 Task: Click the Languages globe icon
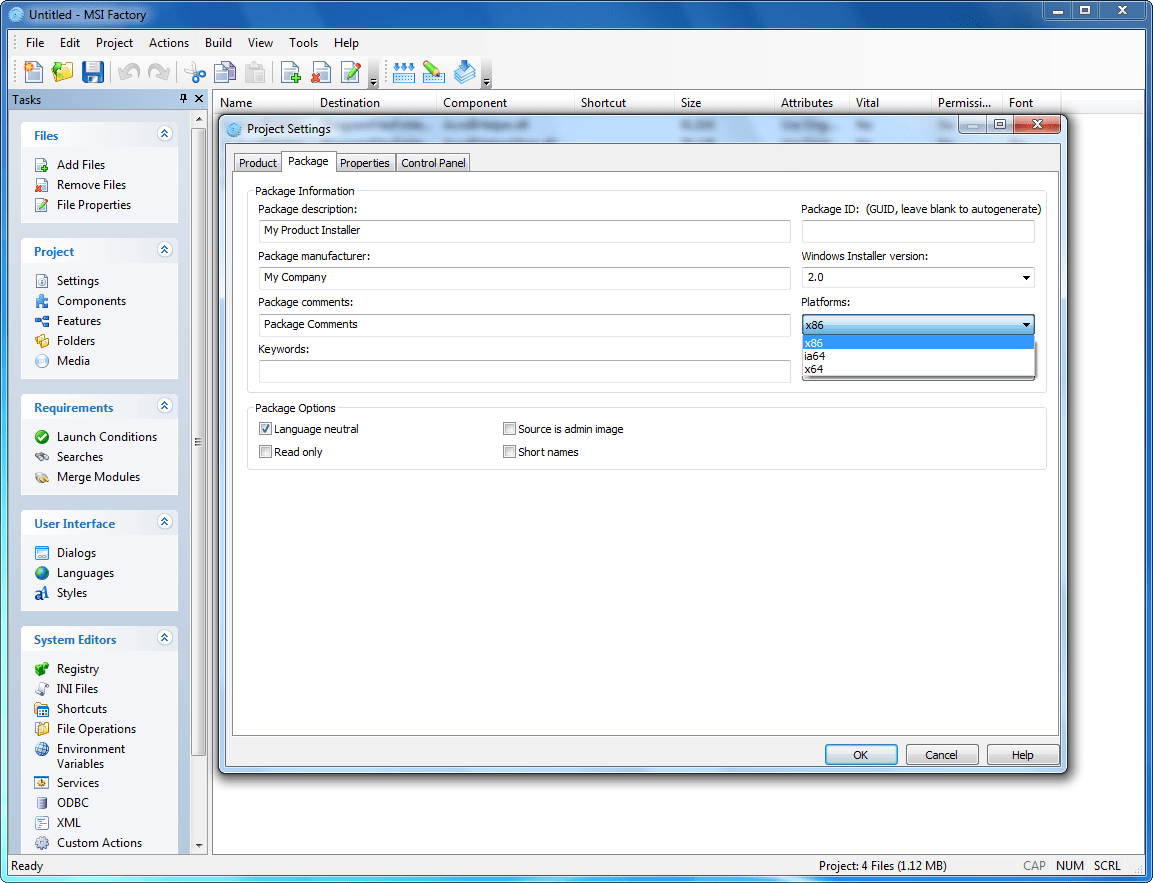point(42,573)
